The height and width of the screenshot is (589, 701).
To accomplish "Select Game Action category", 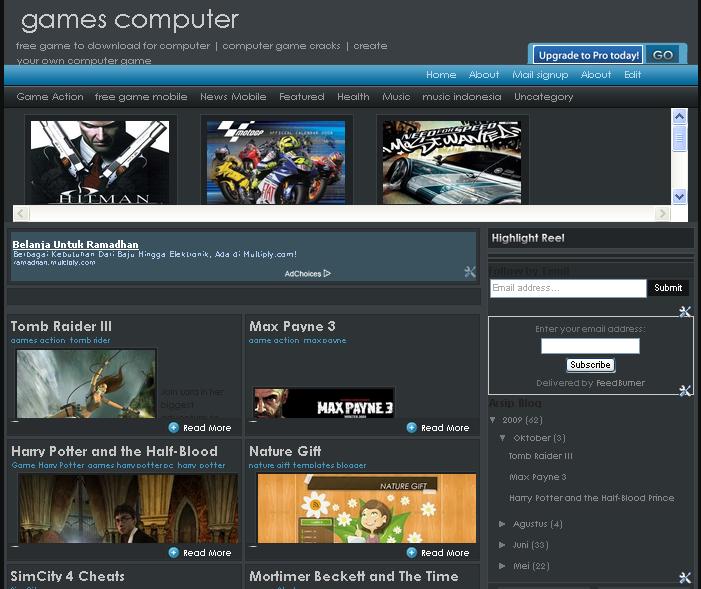I will click(x=50, y=97).
